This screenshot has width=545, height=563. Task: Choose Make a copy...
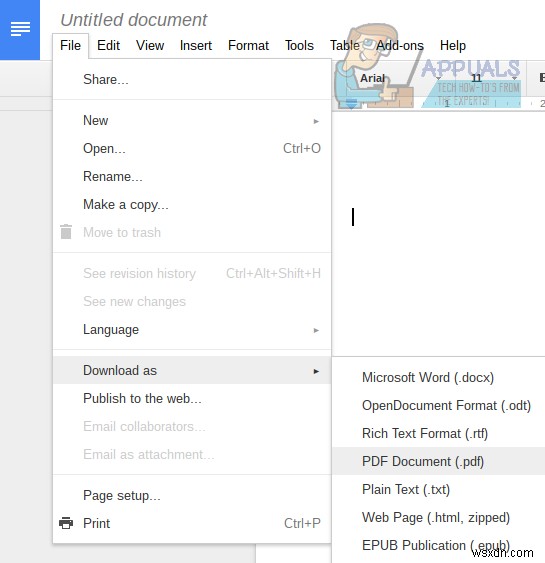point(192,204)
